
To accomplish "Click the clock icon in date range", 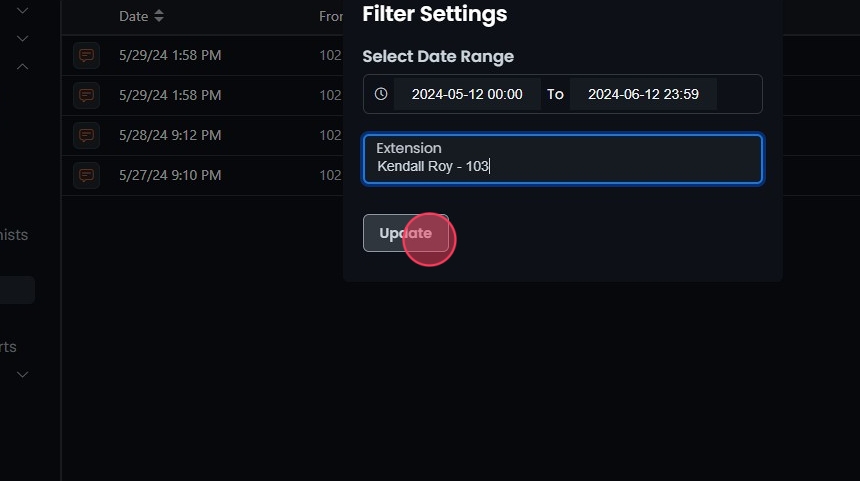I will (x=381, y=94).
